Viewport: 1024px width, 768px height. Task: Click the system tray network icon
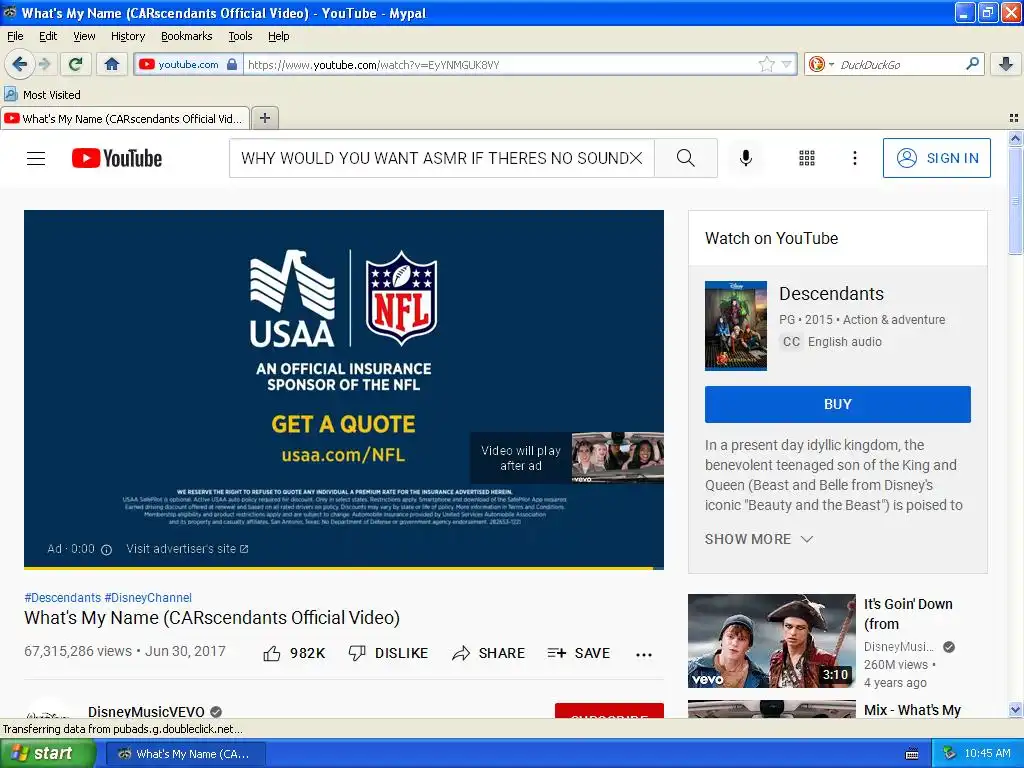[949, 753]
